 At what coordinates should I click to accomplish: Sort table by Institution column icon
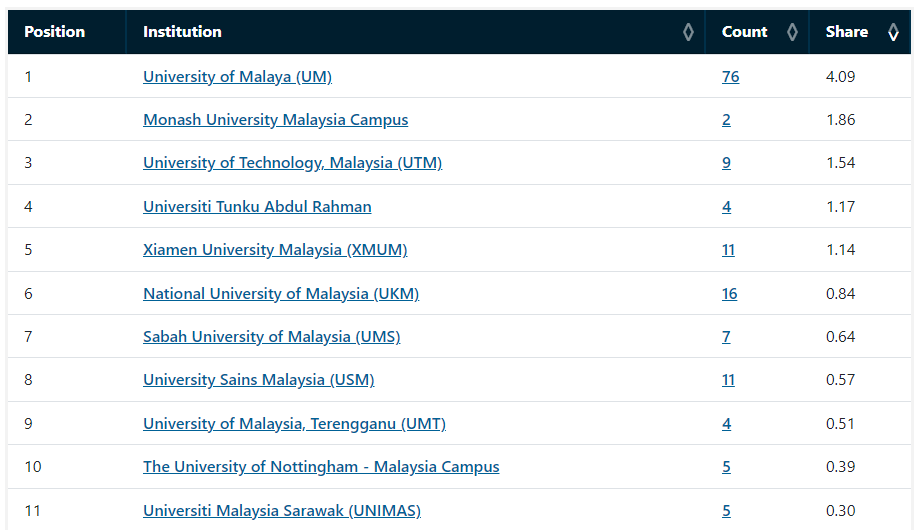688,32
